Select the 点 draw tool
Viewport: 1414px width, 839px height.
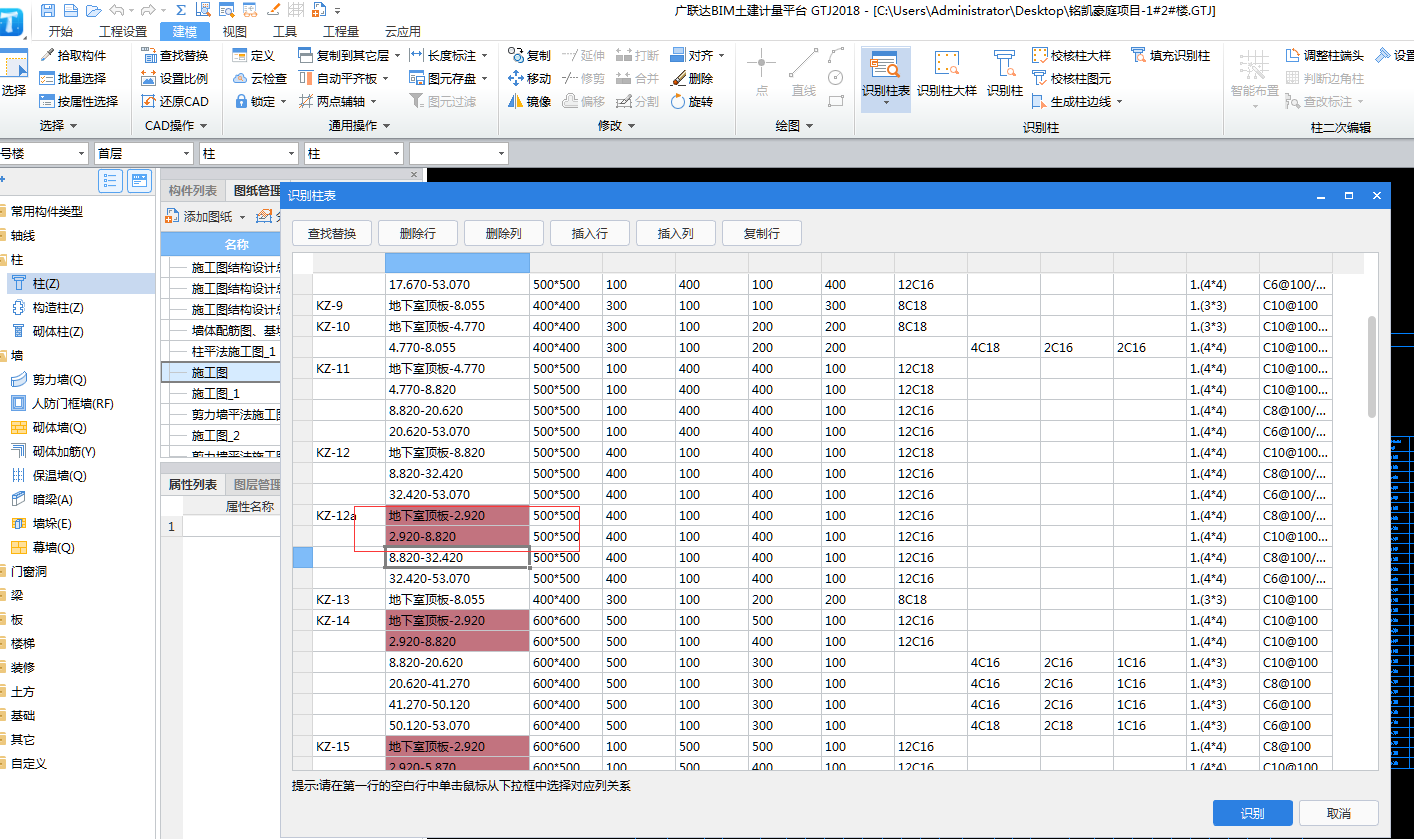(762, 74)
